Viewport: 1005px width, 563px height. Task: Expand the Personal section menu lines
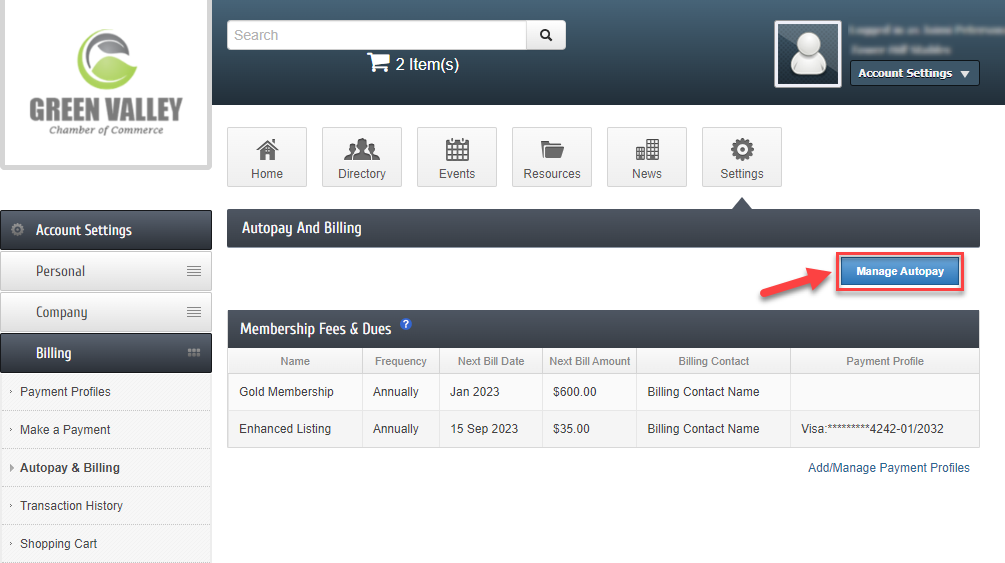[x=194, y=271]
